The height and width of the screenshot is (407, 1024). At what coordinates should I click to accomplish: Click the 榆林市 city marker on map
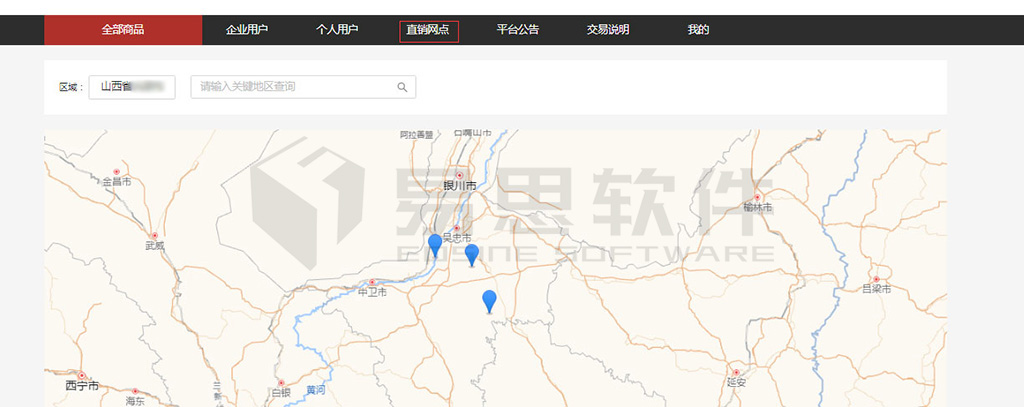pyautogui.click(x=758, y=196)
